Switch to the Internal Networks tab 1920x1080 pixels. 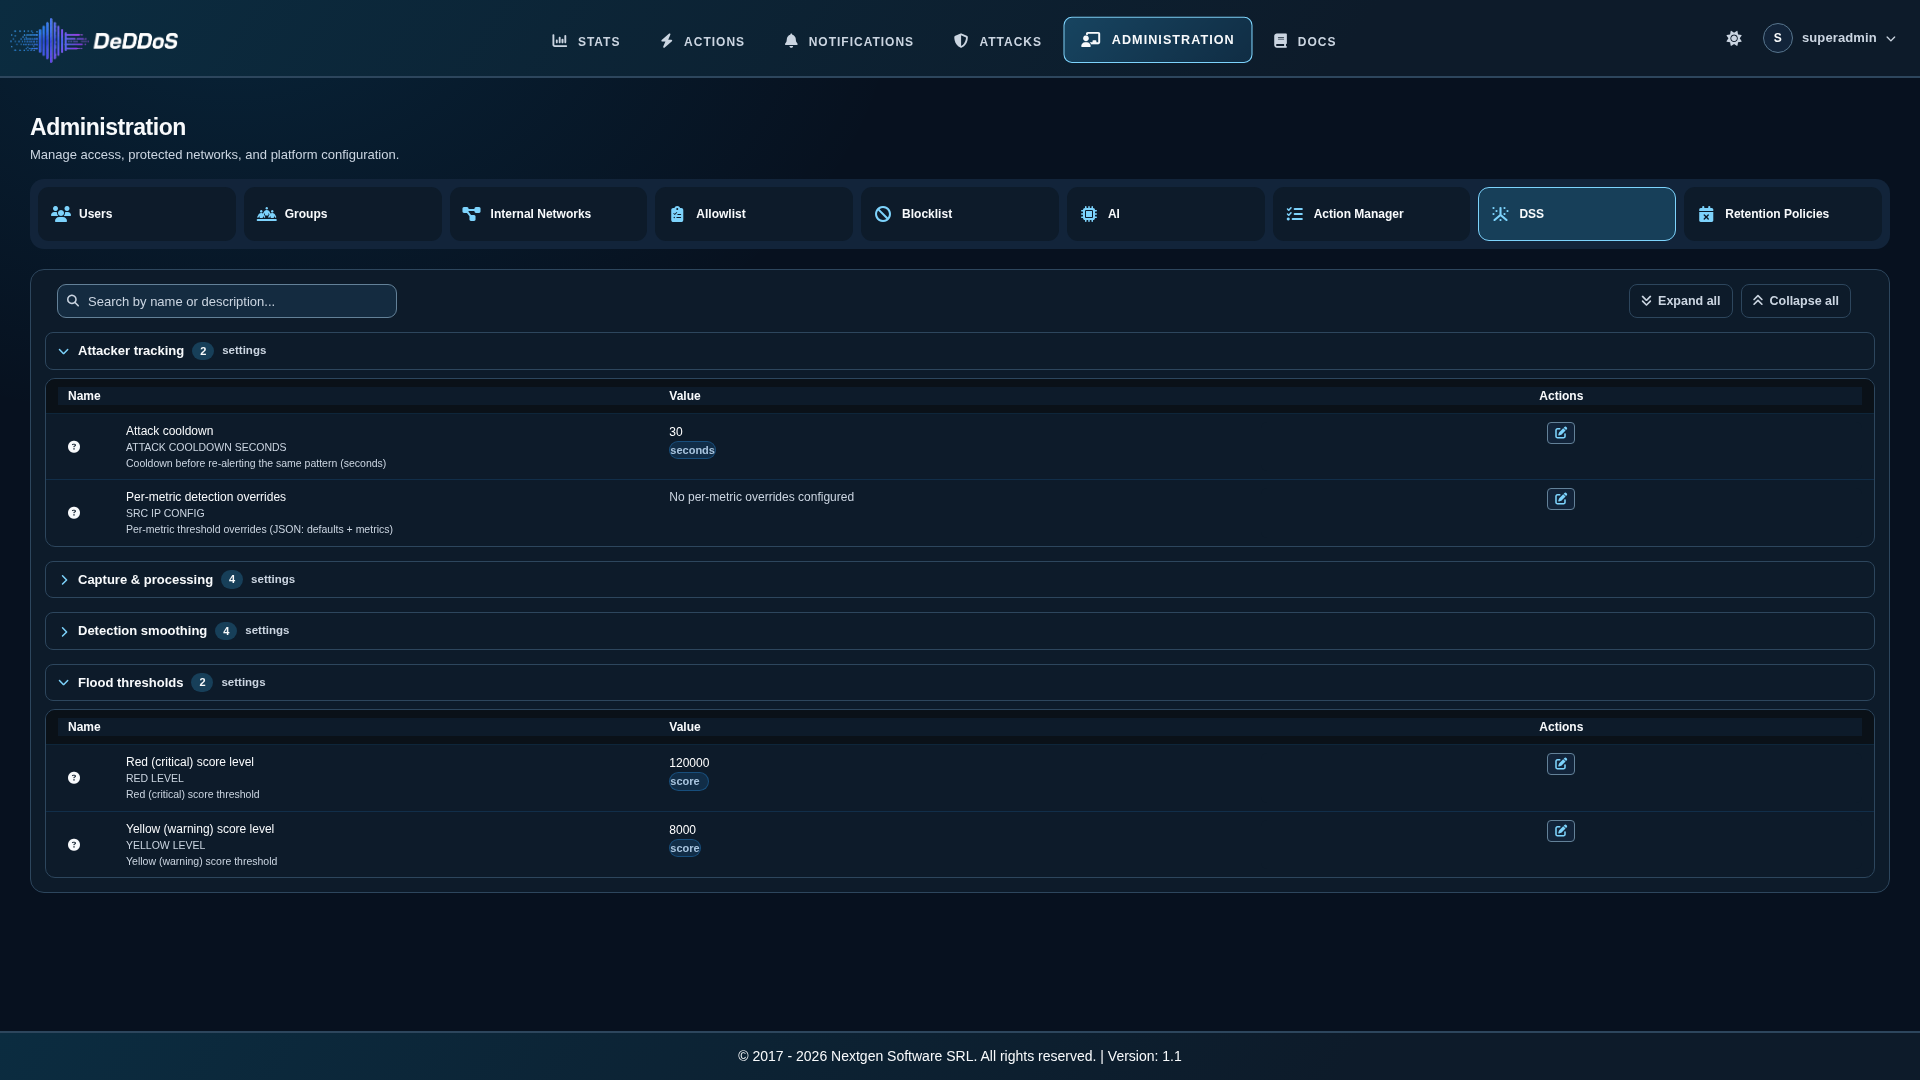pyautogui.click(x=548, y=214)
